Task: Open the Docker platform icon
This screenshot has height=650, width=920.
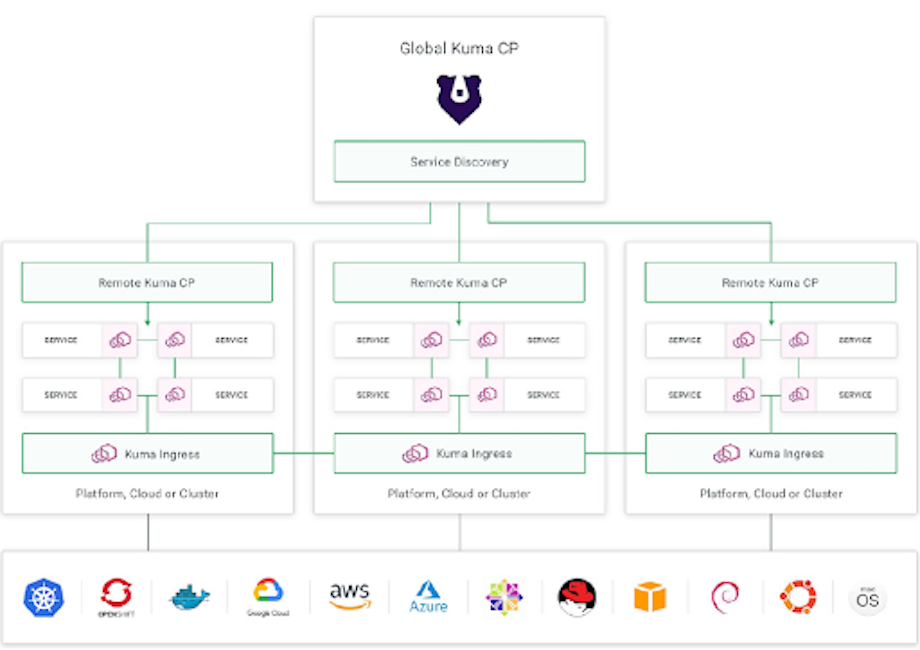Action: tap(189, 597)
